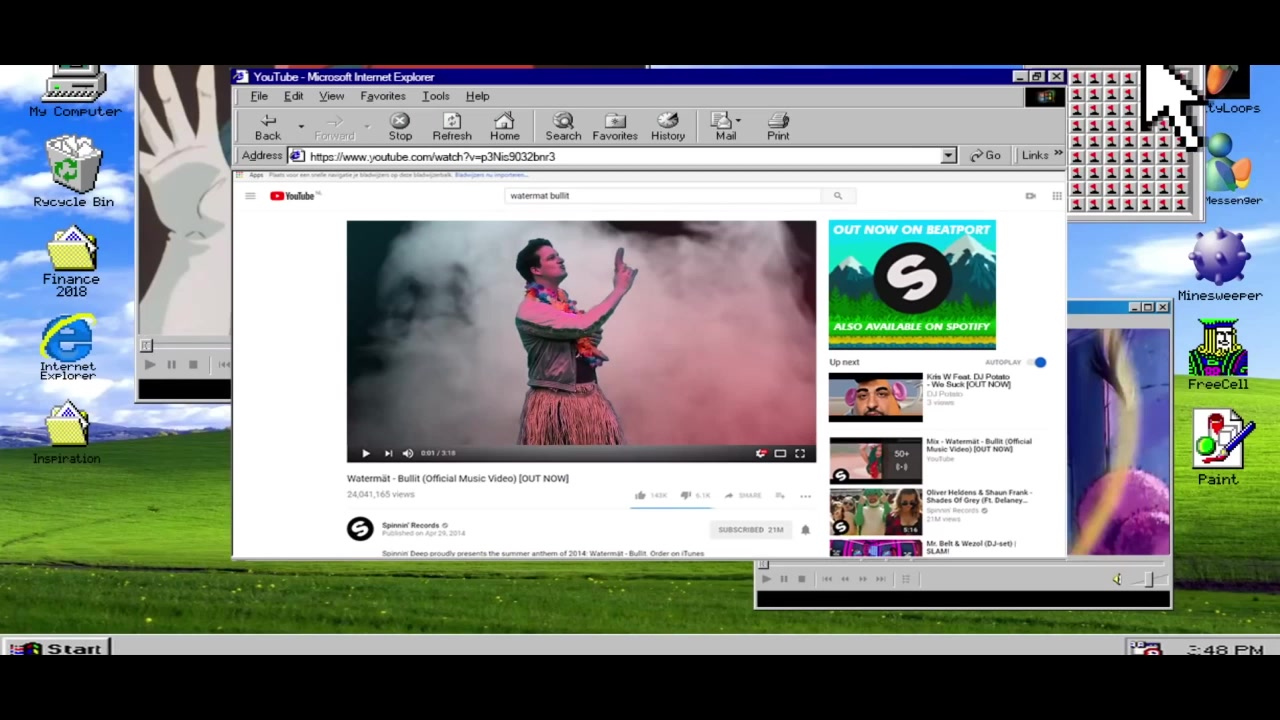Click the SHARE button under the video
This screenshot has height=720, width=1280.
(743, 495)
